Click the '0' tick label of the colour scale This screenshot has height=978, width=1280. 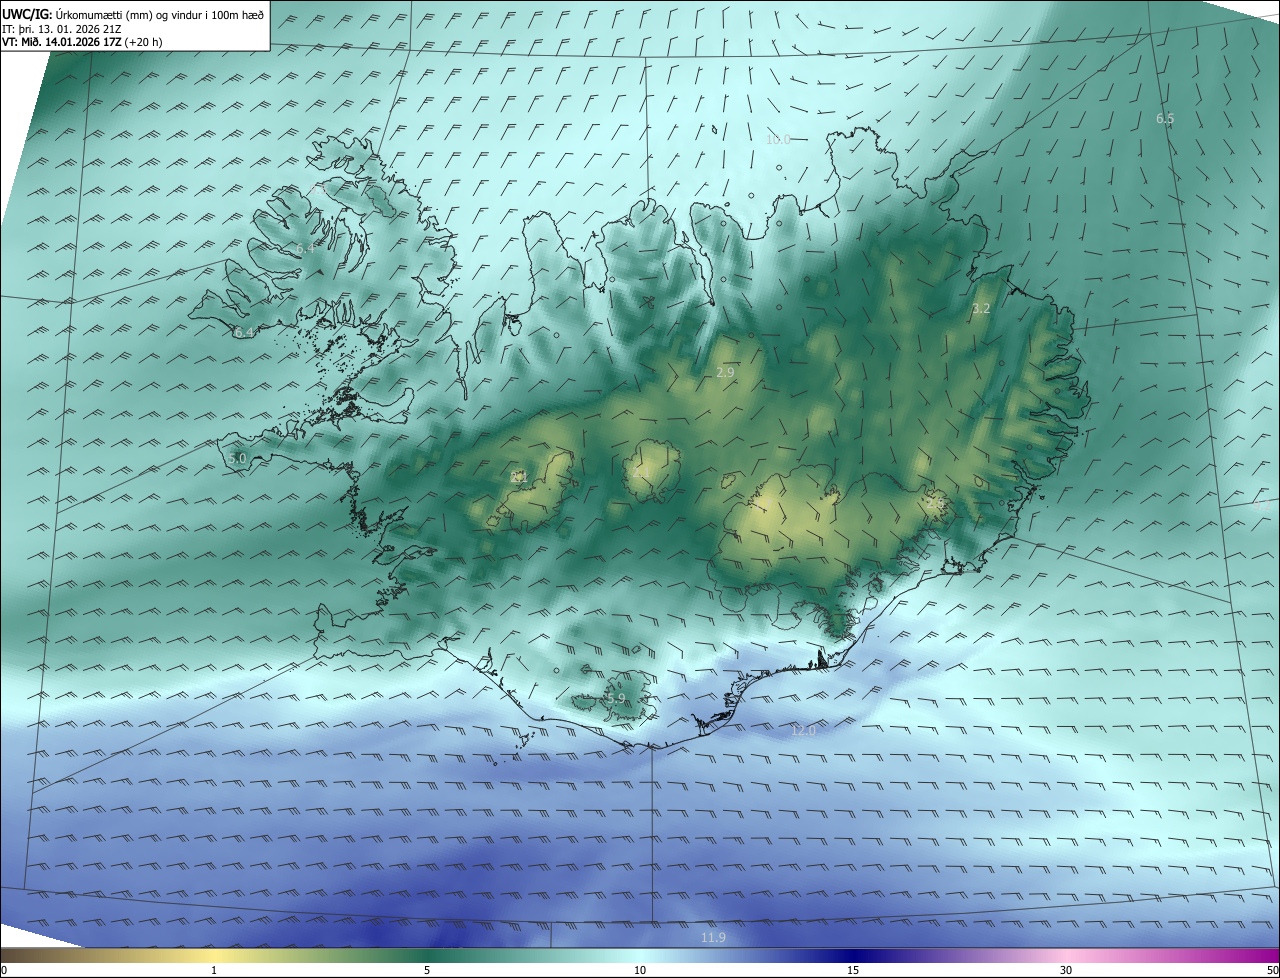click(x=4, y=970)
